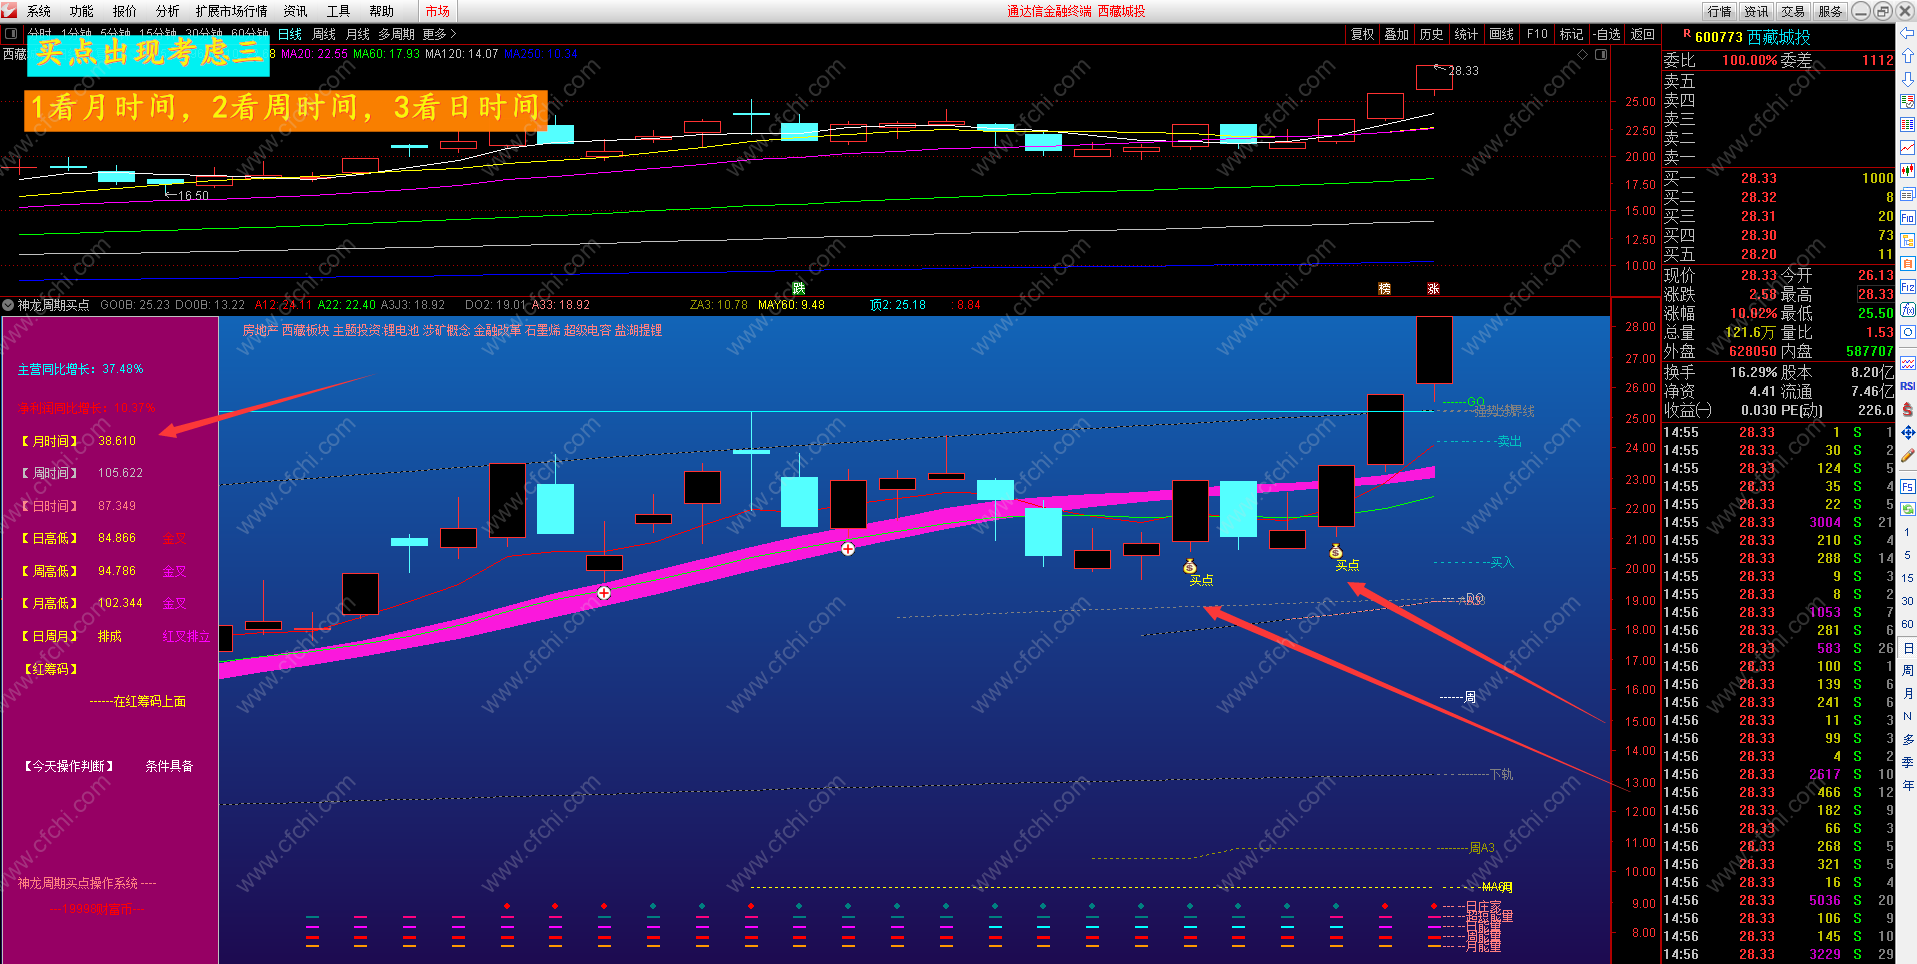Select the 年 period button in right sidebar
Viewport: 1917px width, 964px height.
1907,785
